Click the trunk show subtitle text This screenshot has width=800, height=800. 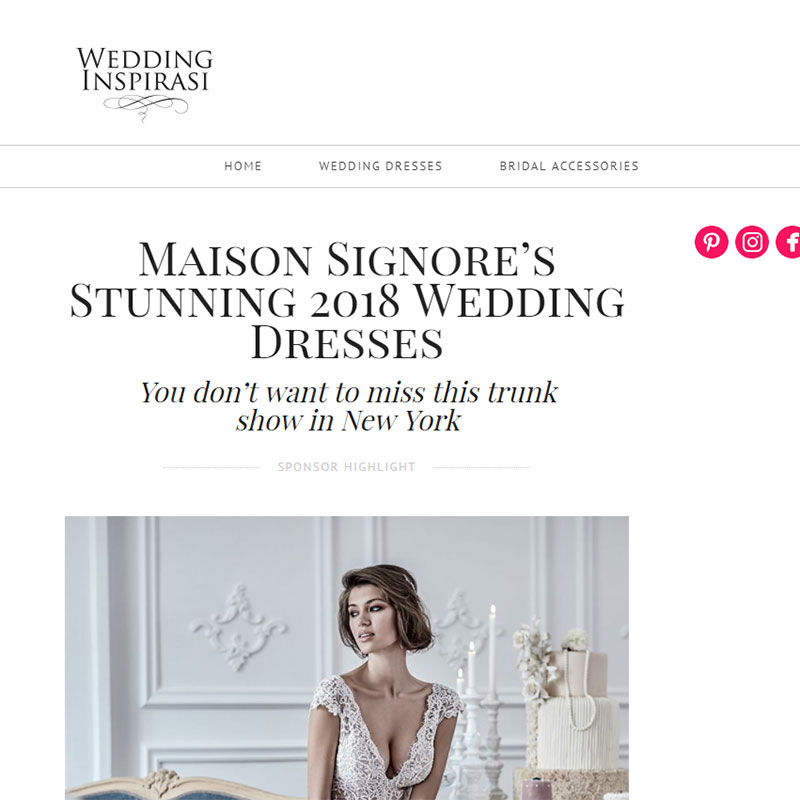(x=348, y=406)
